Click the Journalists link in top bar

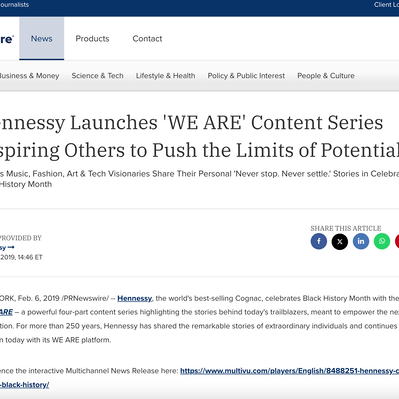coord(14,5)
